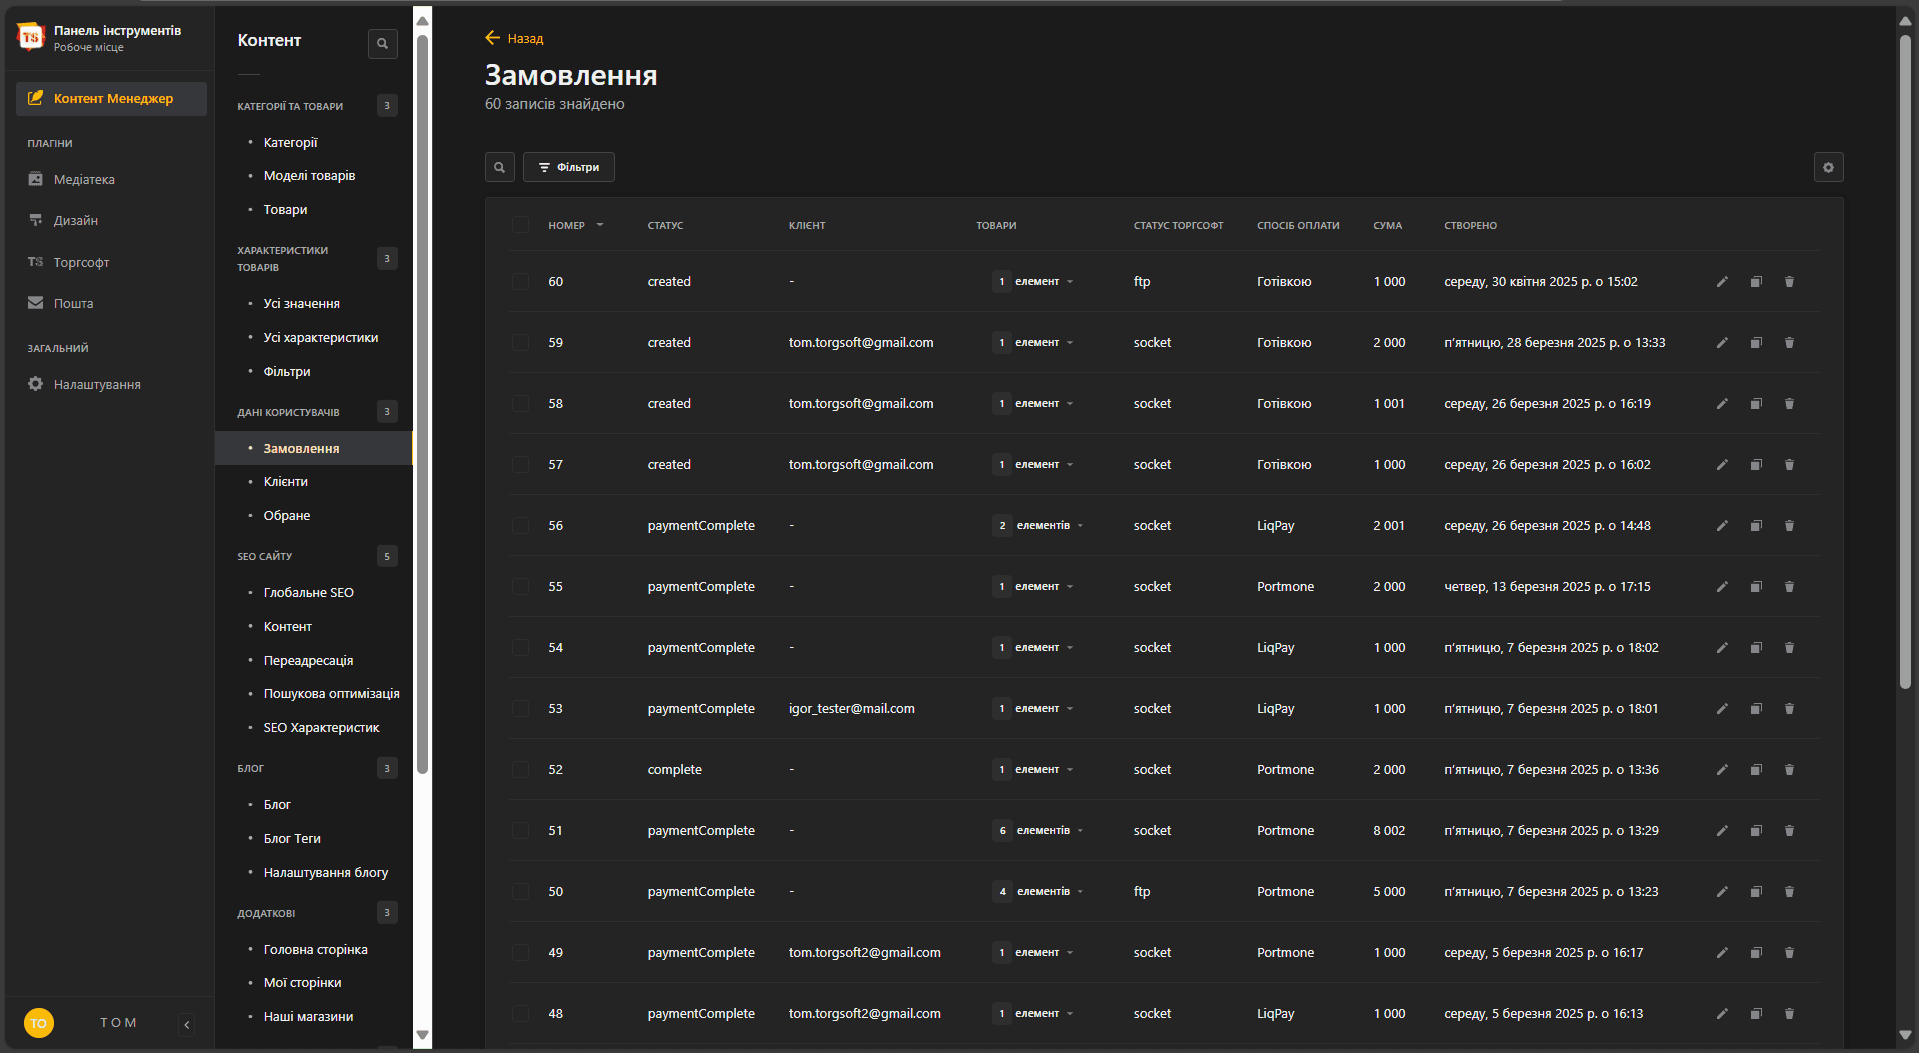The width and height of the screenshot is (1919, 1053).
Task: Expand the 4 елементів dropdown of order 50
Action: point(1039,892)
